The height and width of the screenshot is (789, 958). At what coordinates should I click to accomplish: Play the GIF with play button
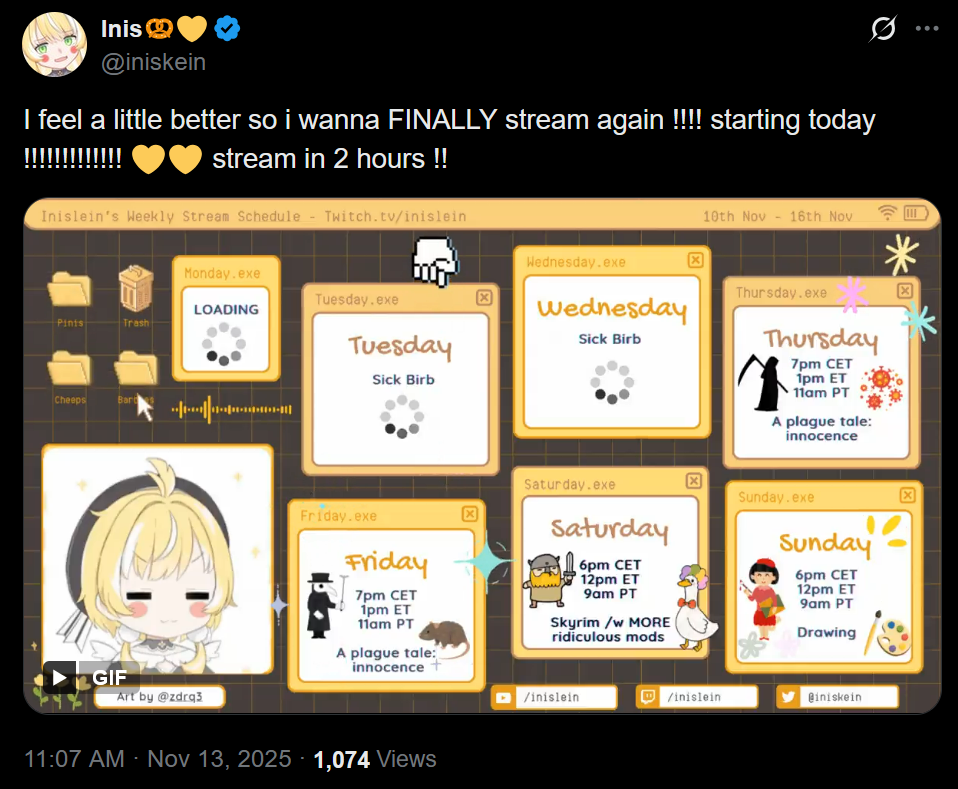pyautogui.click(x=60, y=677)
